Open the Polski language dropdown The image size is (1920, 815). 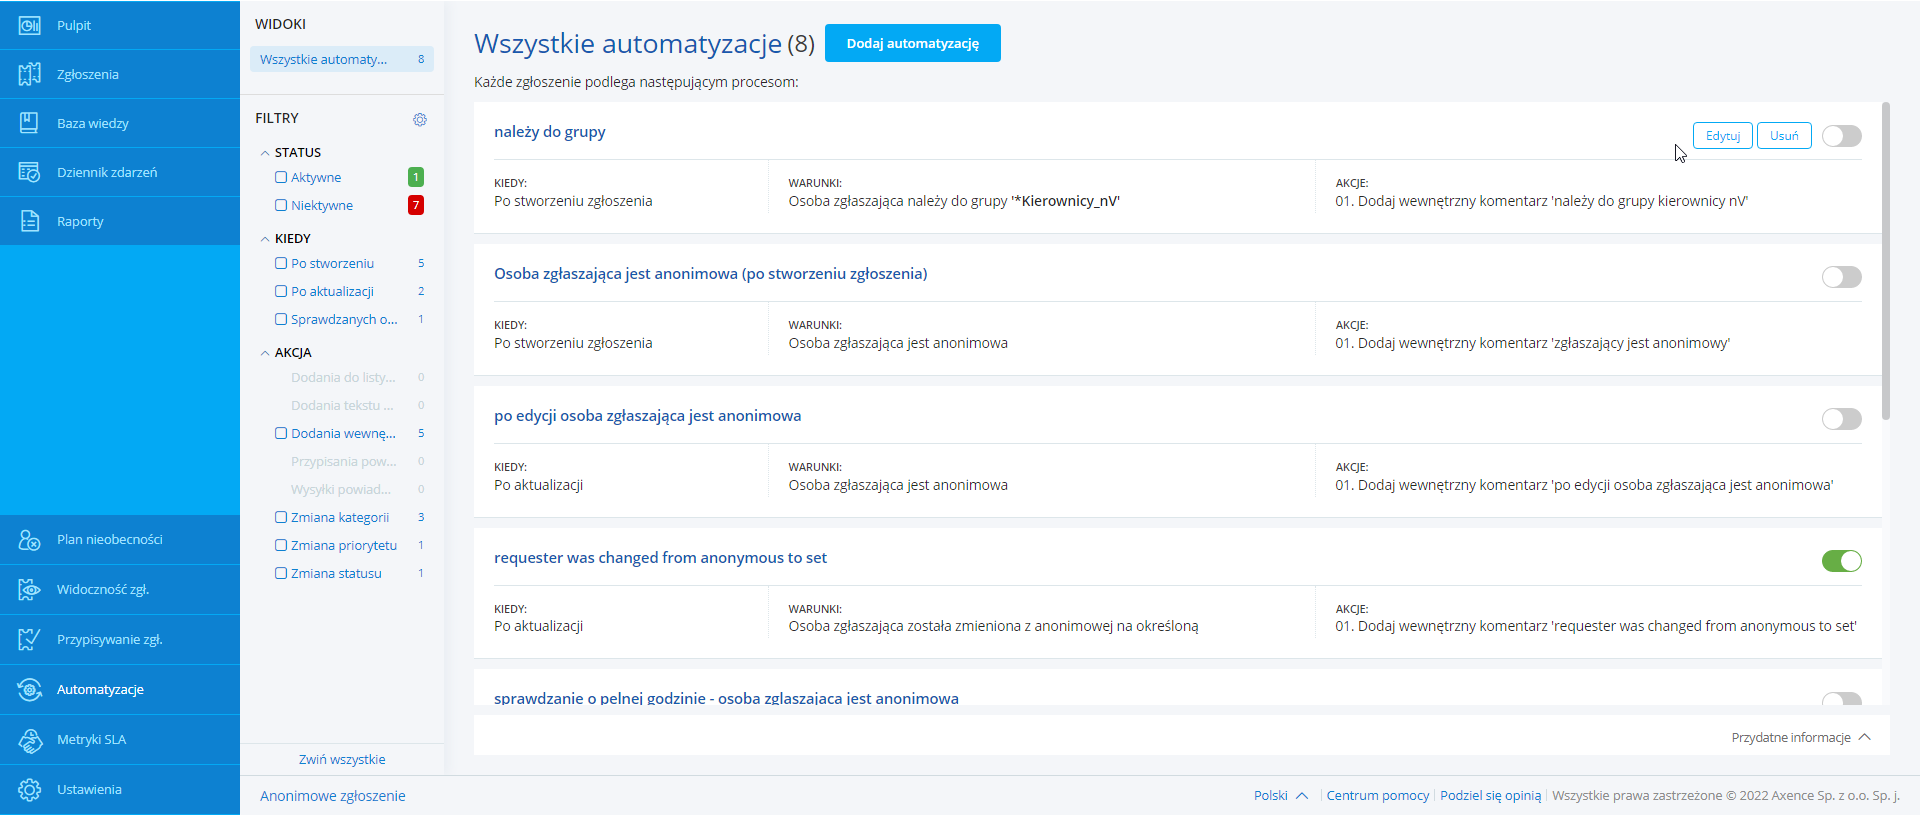tap(1280, 796)
